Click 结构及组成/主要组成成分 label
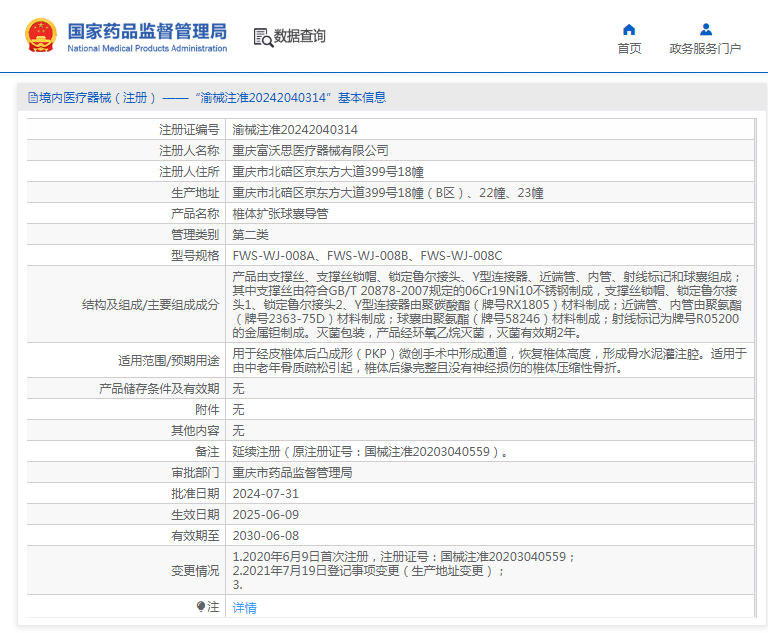 [x=150, y=305]
